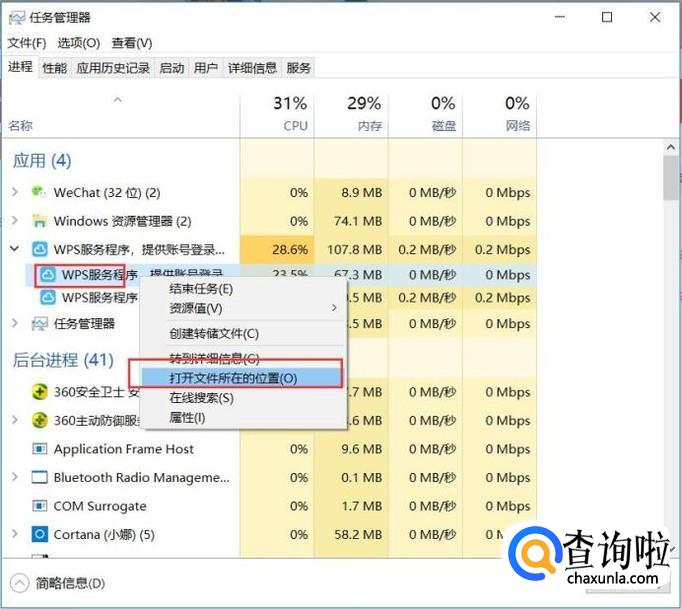This screenshot has width=682, height=609.
Task: Switch to the 用户 tab
Action: point(206,68)
